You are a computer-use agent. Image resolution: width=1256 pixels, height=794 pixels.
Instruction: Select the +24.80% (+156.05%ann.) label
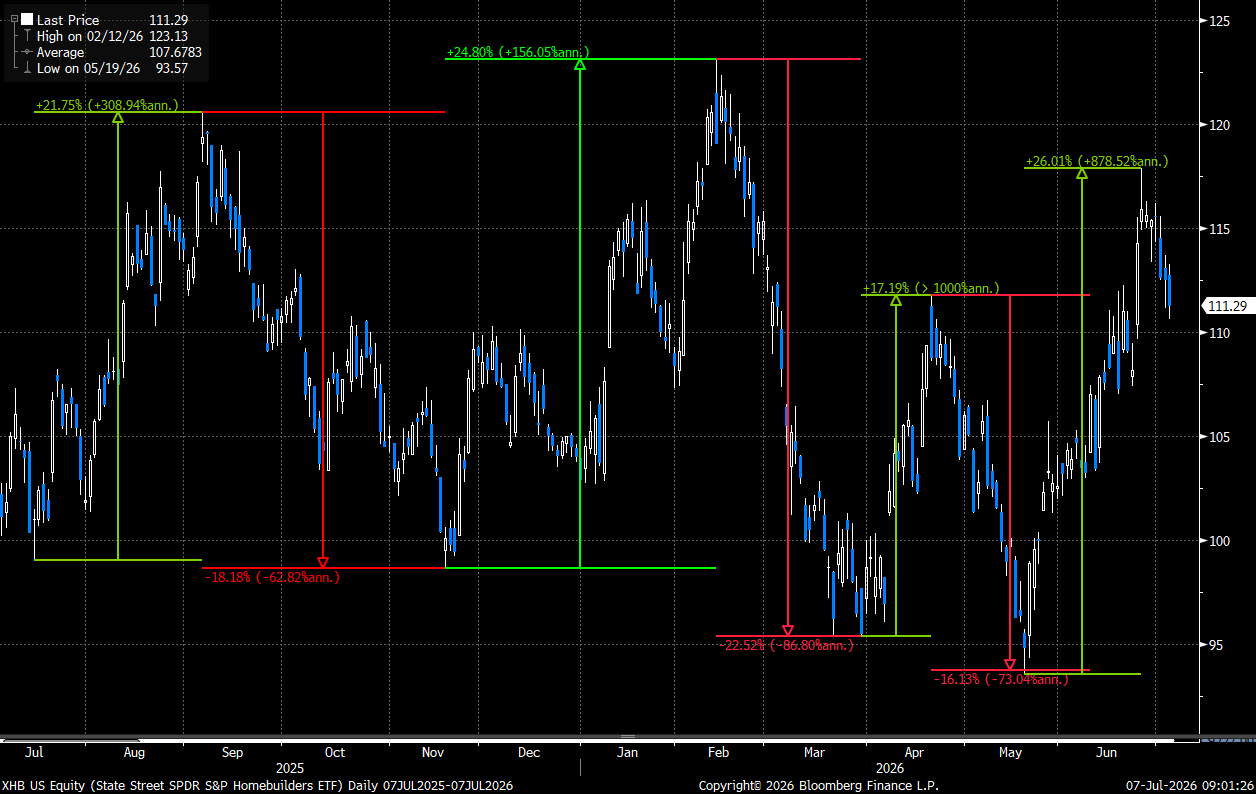click(x=518, y=52)
